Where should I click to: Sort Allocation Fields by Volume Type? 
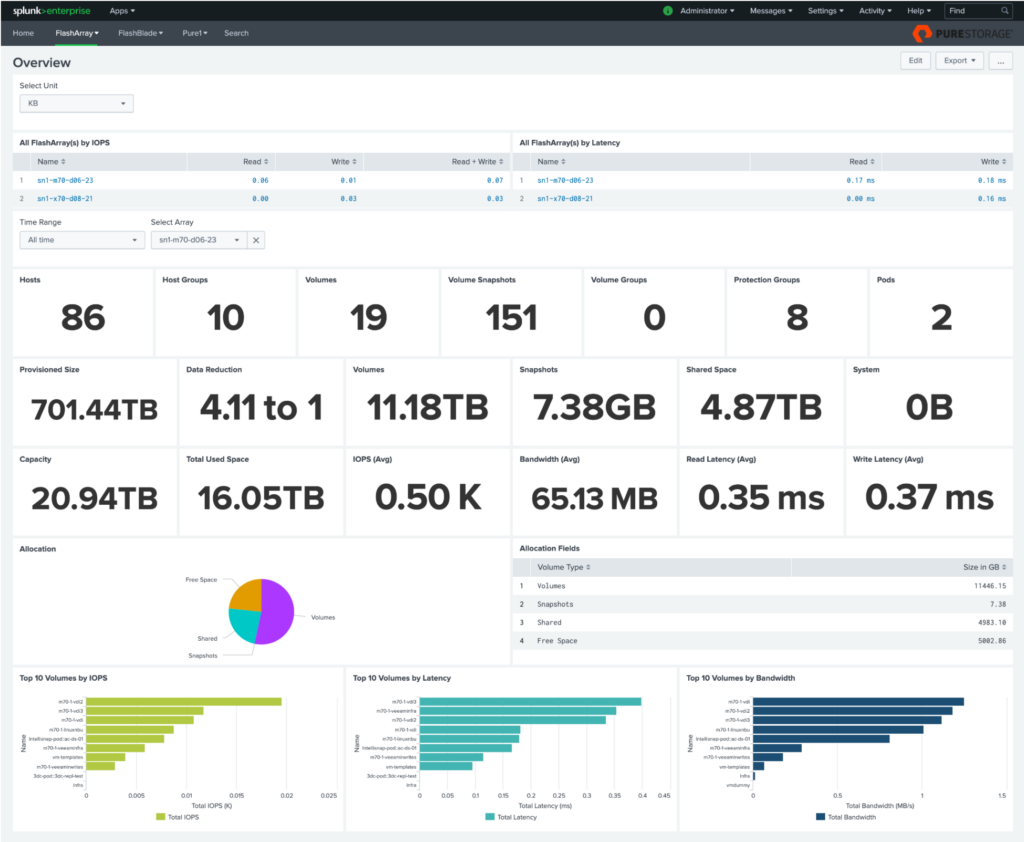pos(564,567)
